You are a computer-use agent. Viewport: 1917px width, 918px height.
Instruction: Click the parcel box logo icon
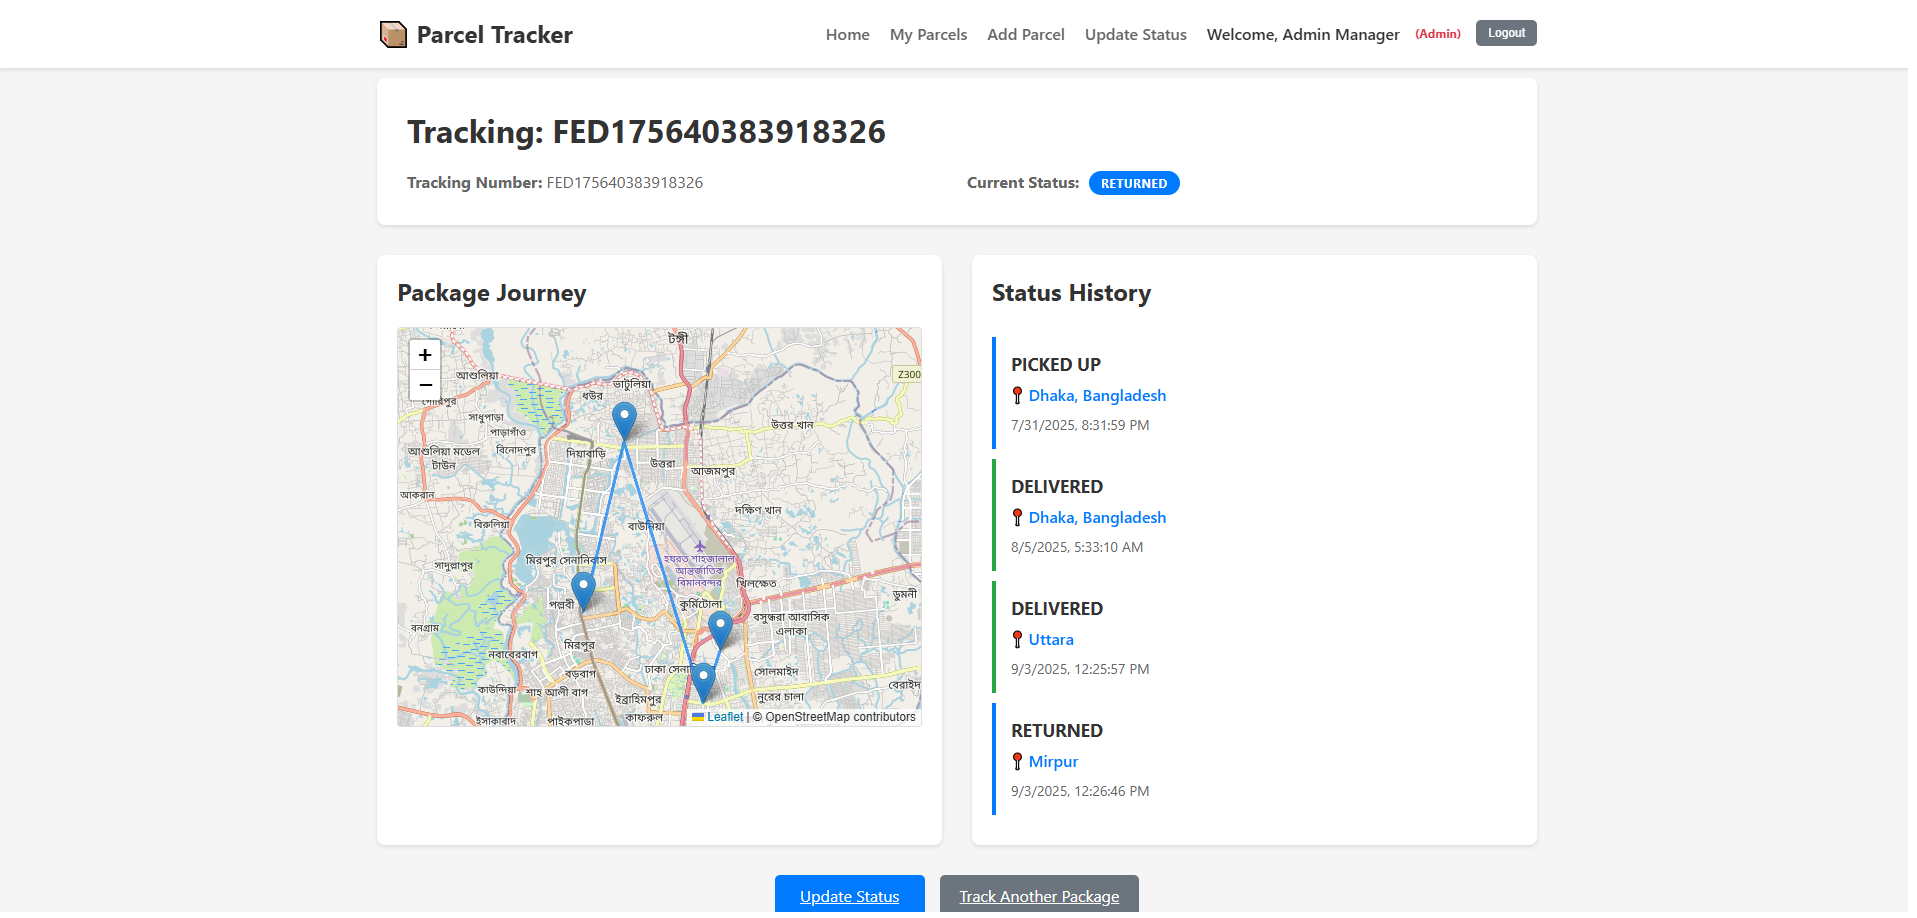point(393,35)
